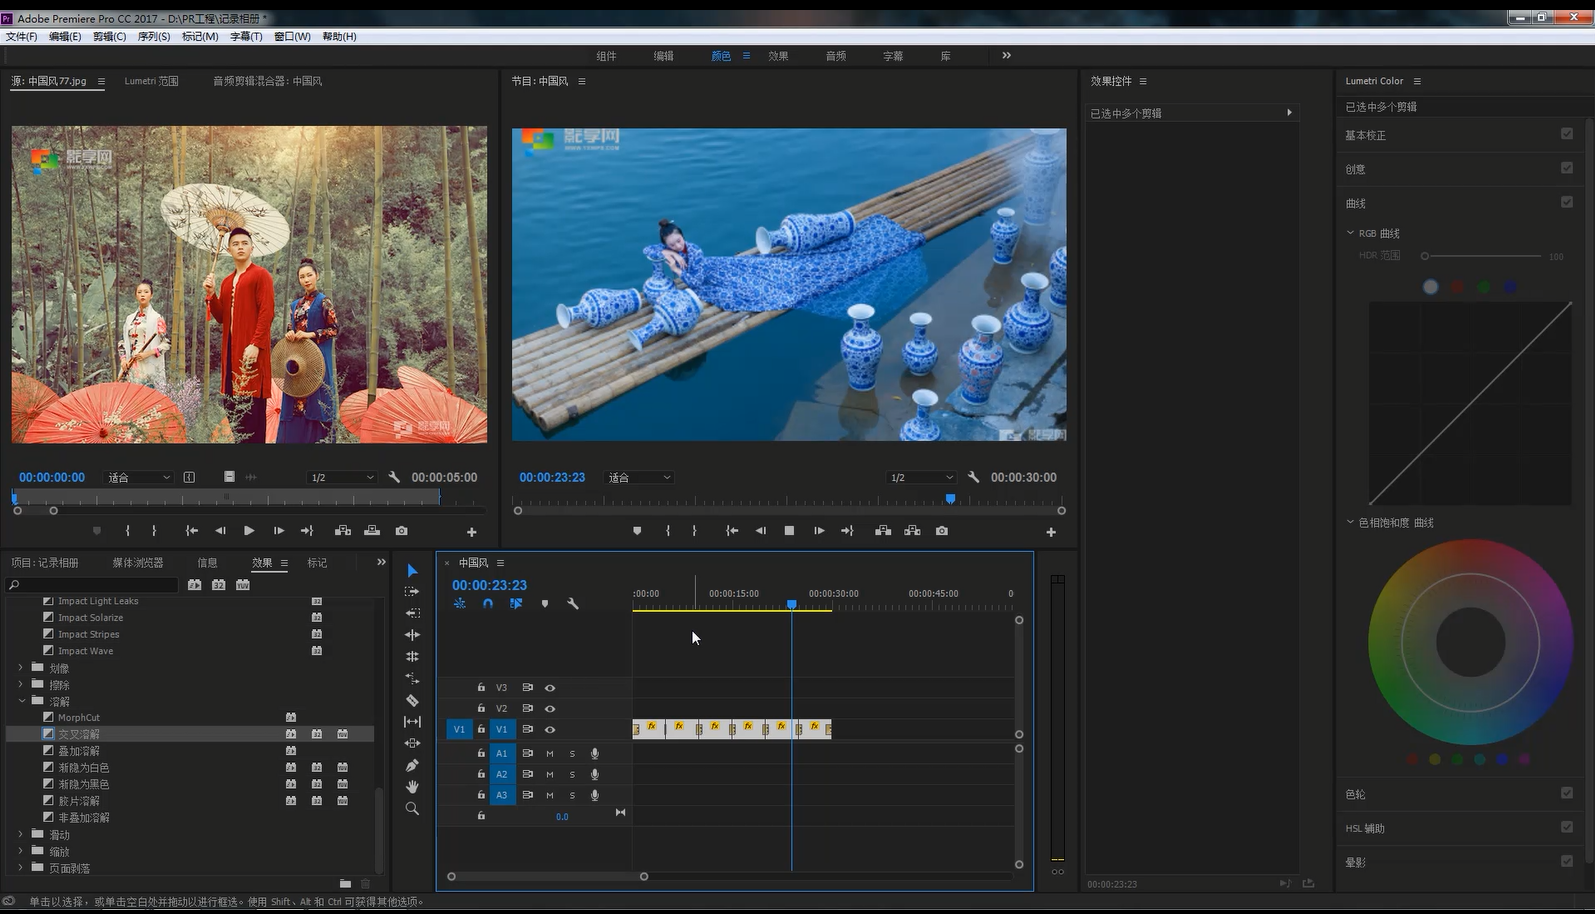Viewport: 1595px width, 914px height.
Task: Open timeline display settings wrench
Action: click(x=573, y=604)
